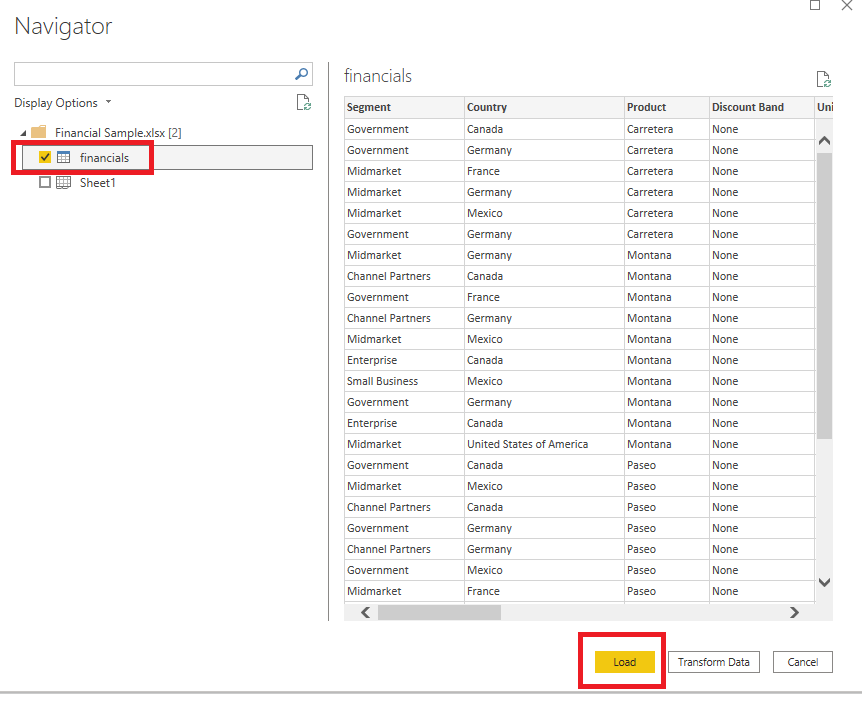The image size is (868, 715).
Task: Open the Display Options dropdown
Action: point(63,103)
